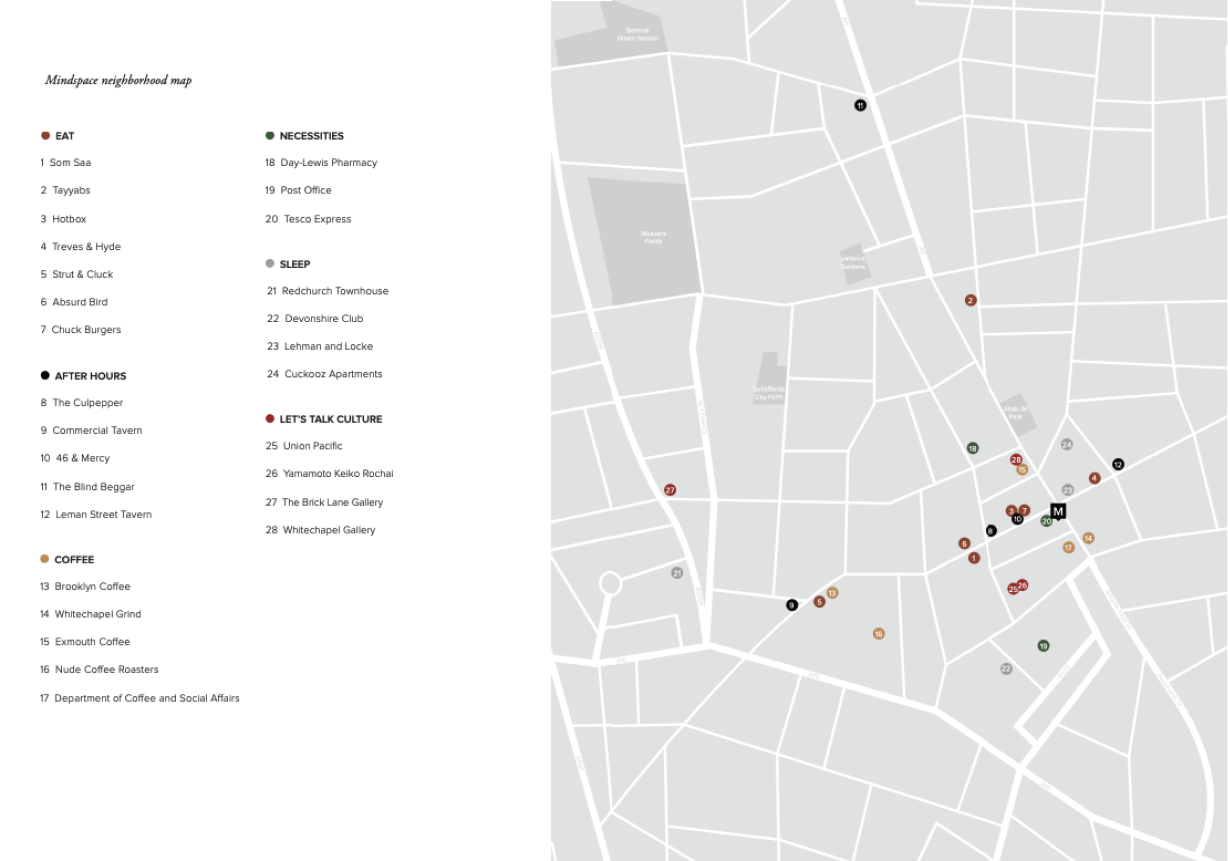Click green map pin 19 Post Office
The image size is (1228, 861).
1043,646
